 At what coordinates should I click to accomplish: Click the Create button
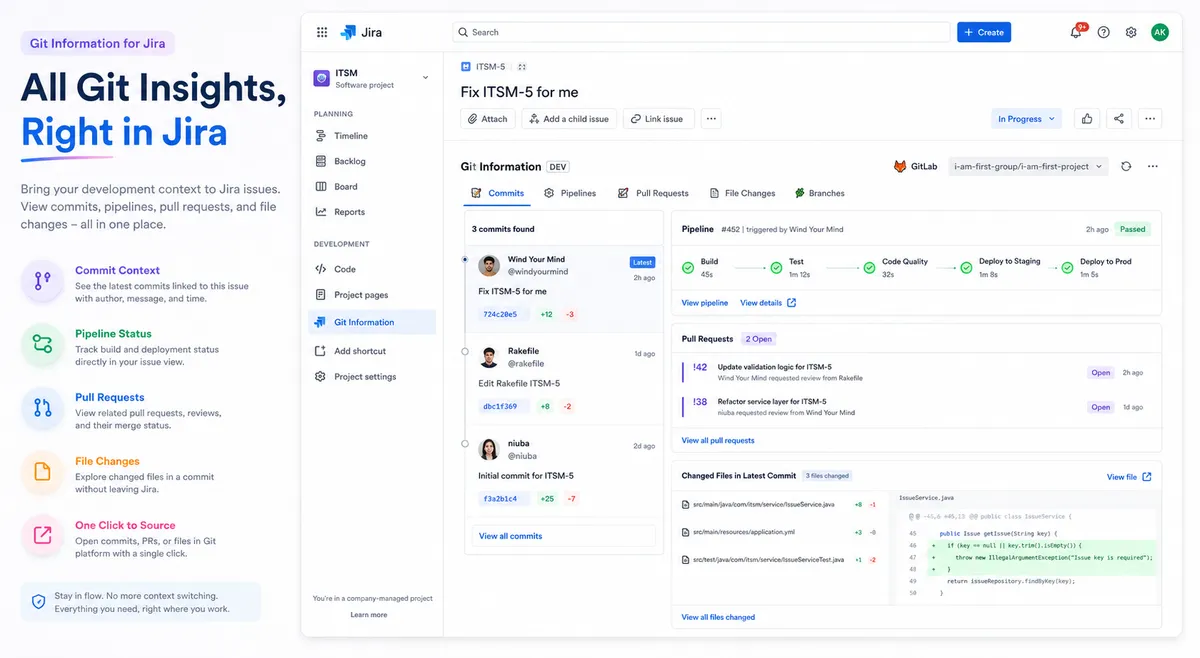[x=984, y=32]
